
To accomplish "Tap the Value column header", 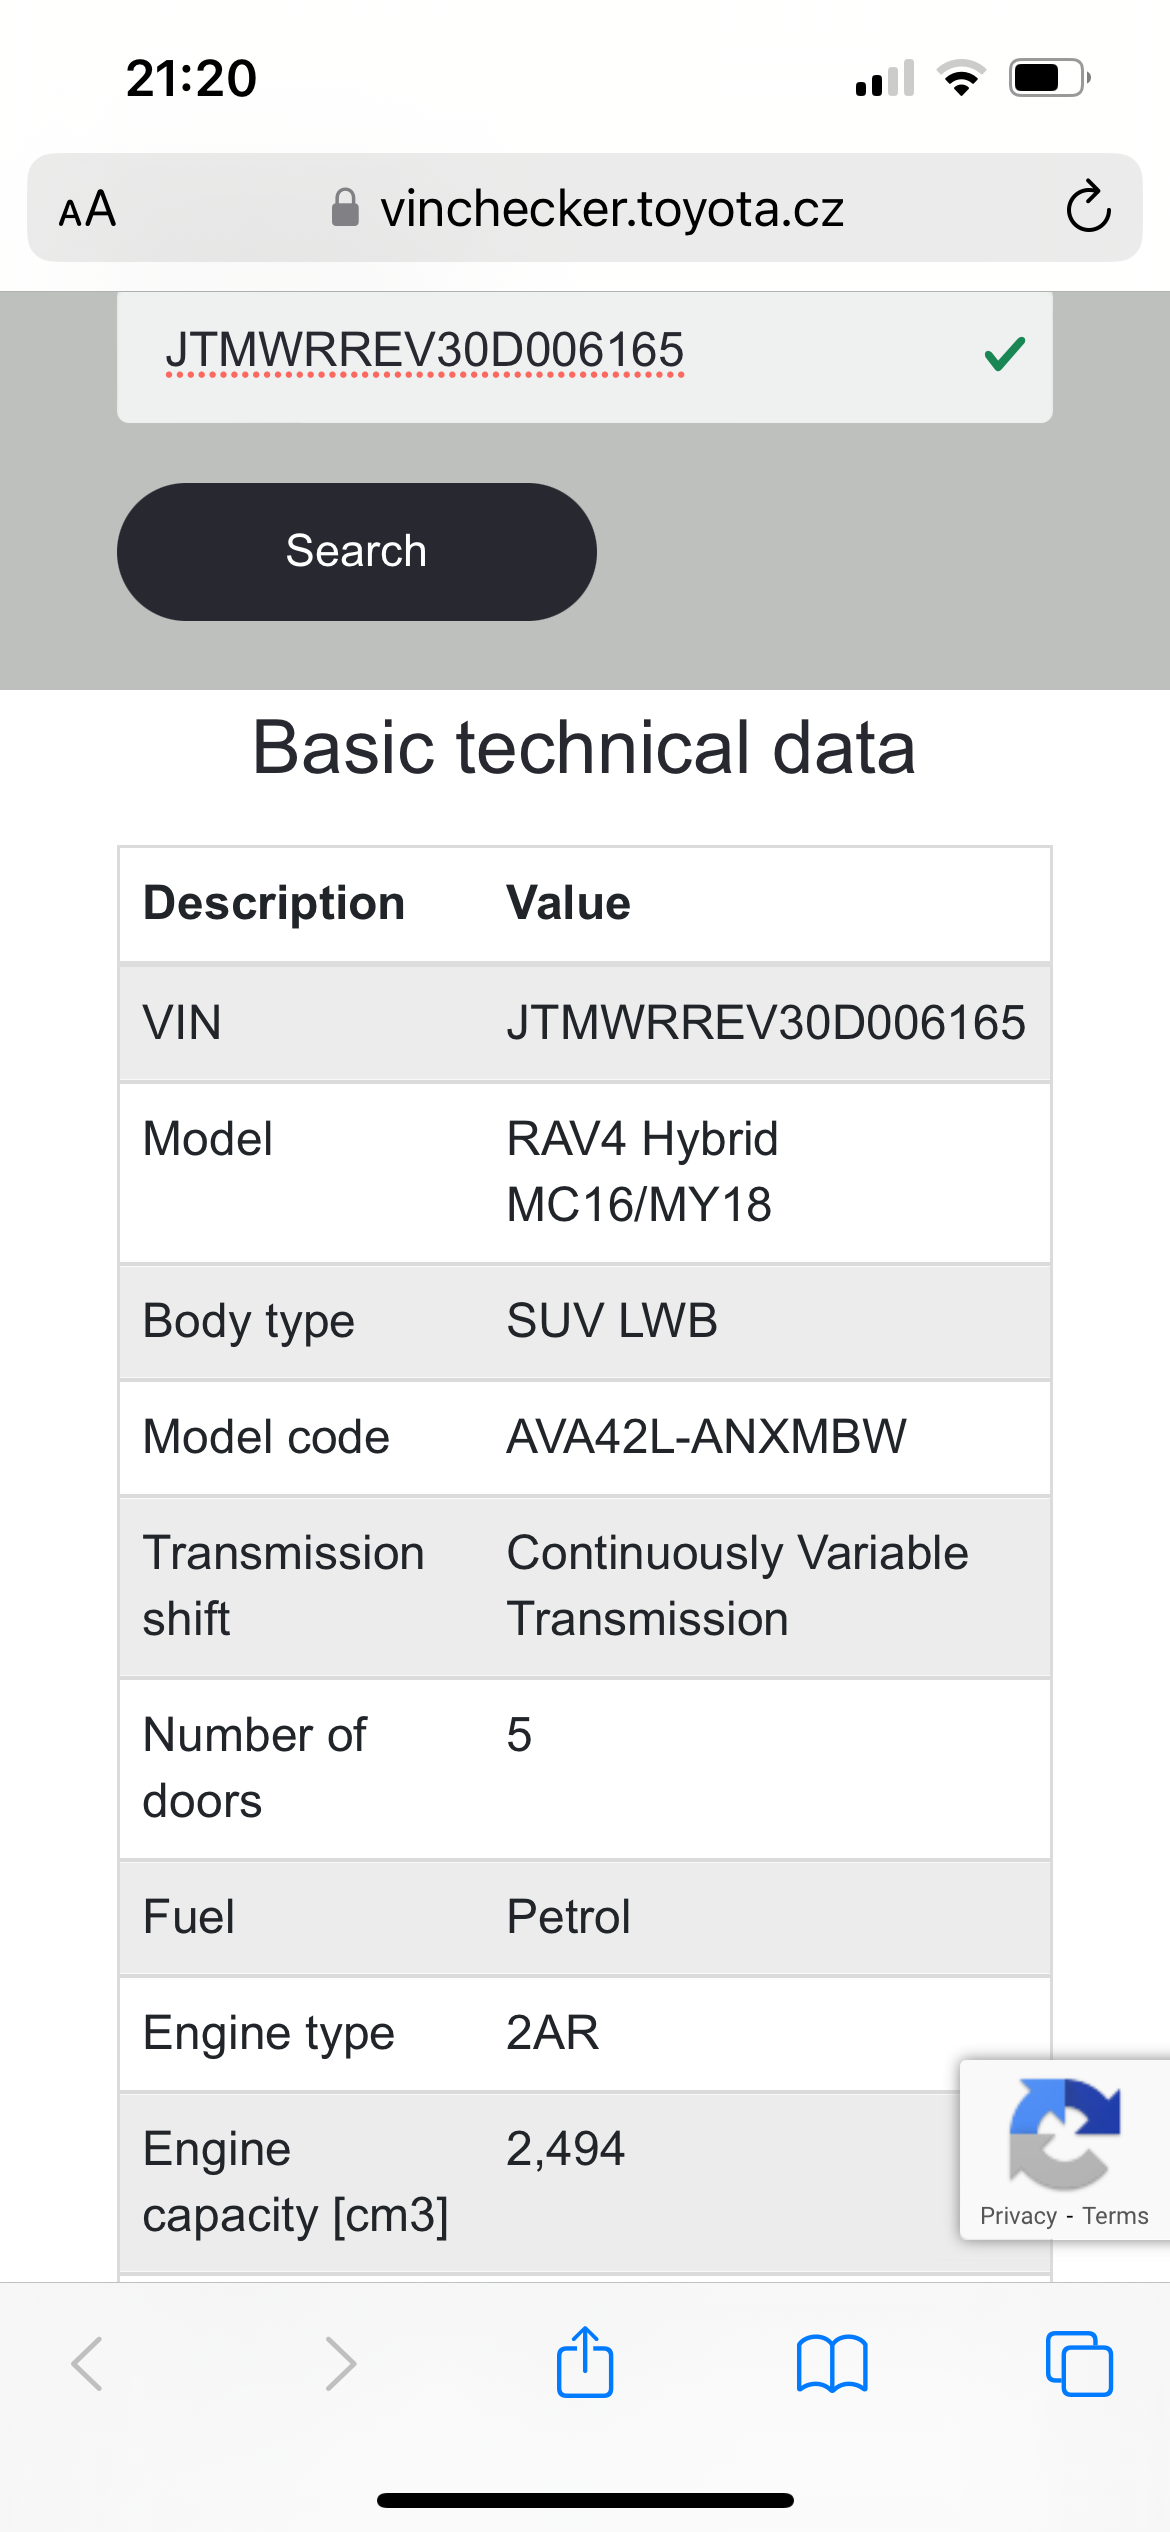I will 568,903.
